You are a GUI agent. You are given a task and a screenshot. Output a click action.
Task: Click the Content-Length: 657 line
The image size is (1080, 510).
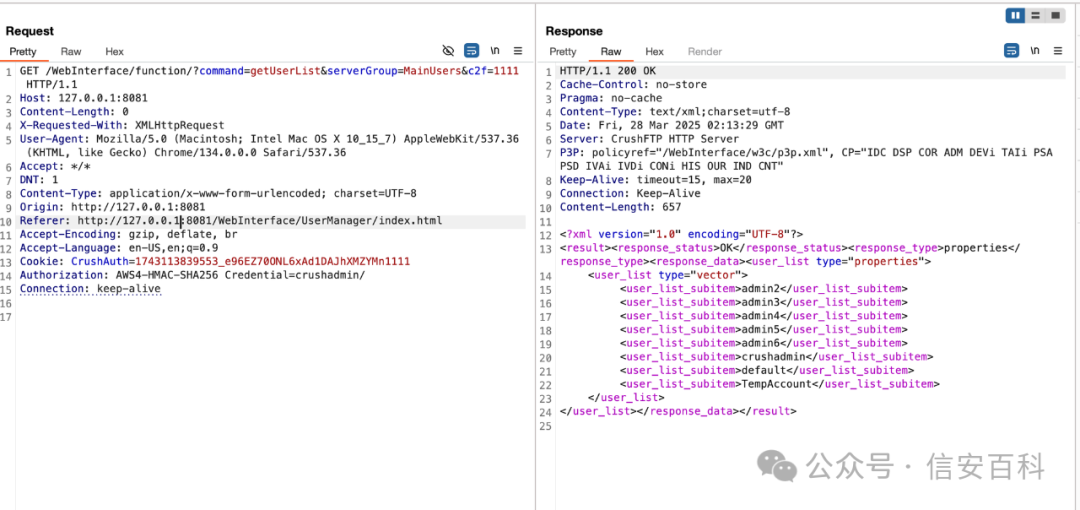pyautogui.click(x=620, y=207)
